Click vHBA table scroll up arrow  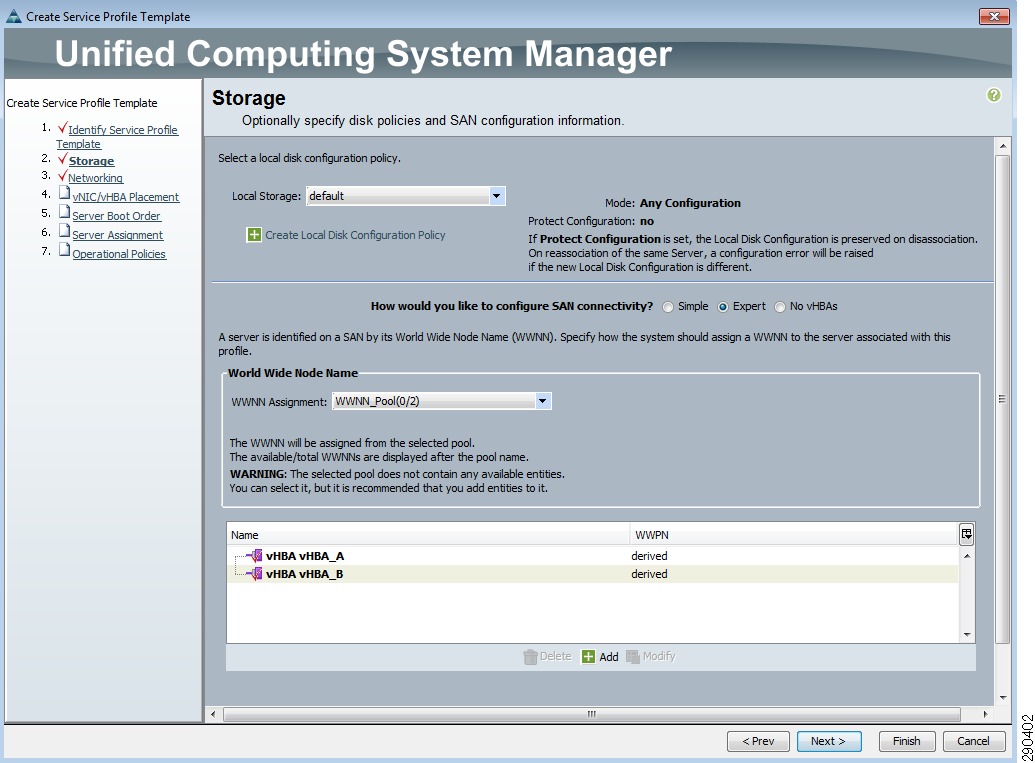967,556
